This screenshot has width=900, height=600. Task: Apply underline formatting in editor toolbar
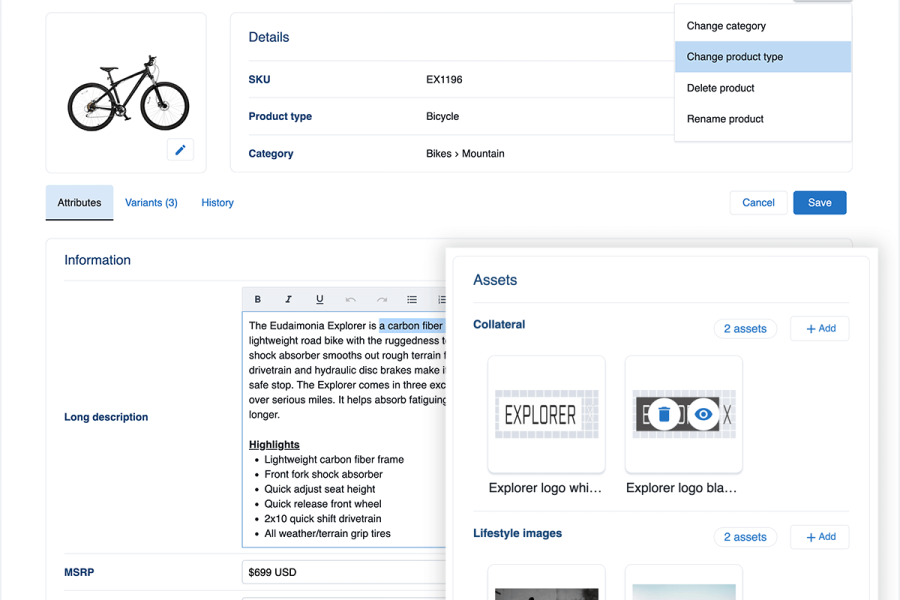coord(319,299)
